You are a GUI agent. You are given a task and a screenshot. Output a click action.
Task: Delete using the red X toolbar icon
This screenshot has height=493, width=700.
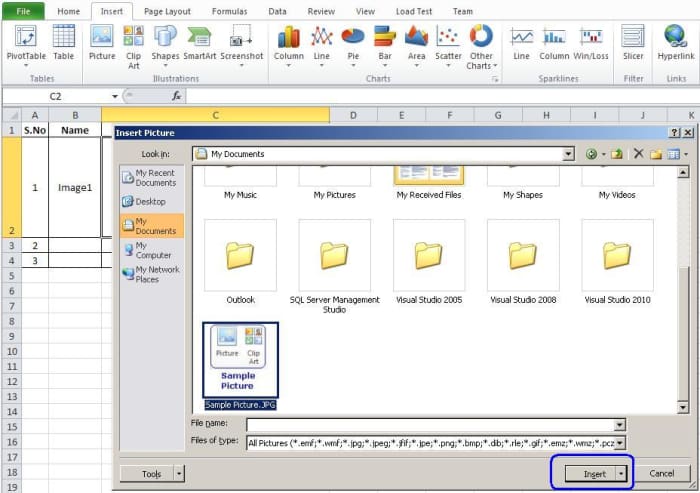[x=638, y=154]
